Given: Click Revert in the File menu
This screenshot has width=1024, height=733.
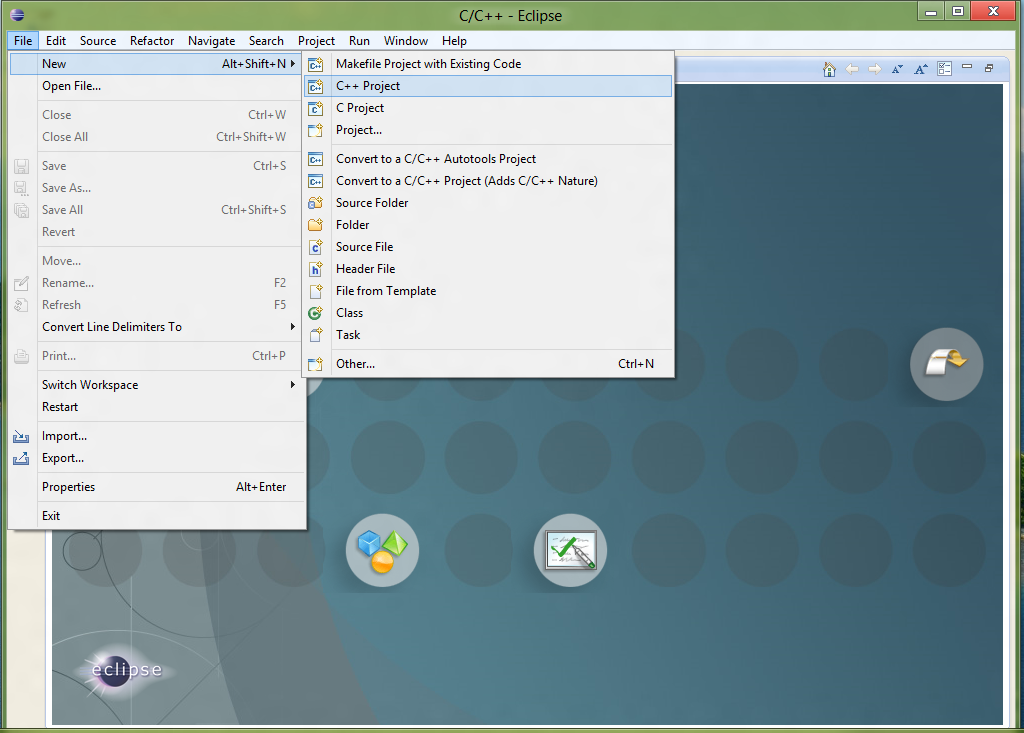Looking at the screenshot, I should click(x=157, y=232).
